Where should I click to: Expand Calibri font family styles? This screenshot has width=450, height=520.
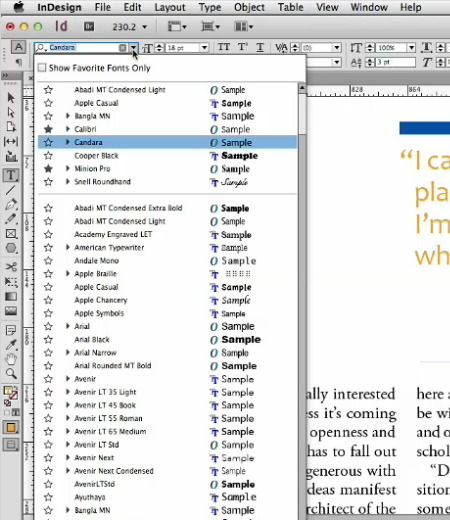[x=68, y=129]
